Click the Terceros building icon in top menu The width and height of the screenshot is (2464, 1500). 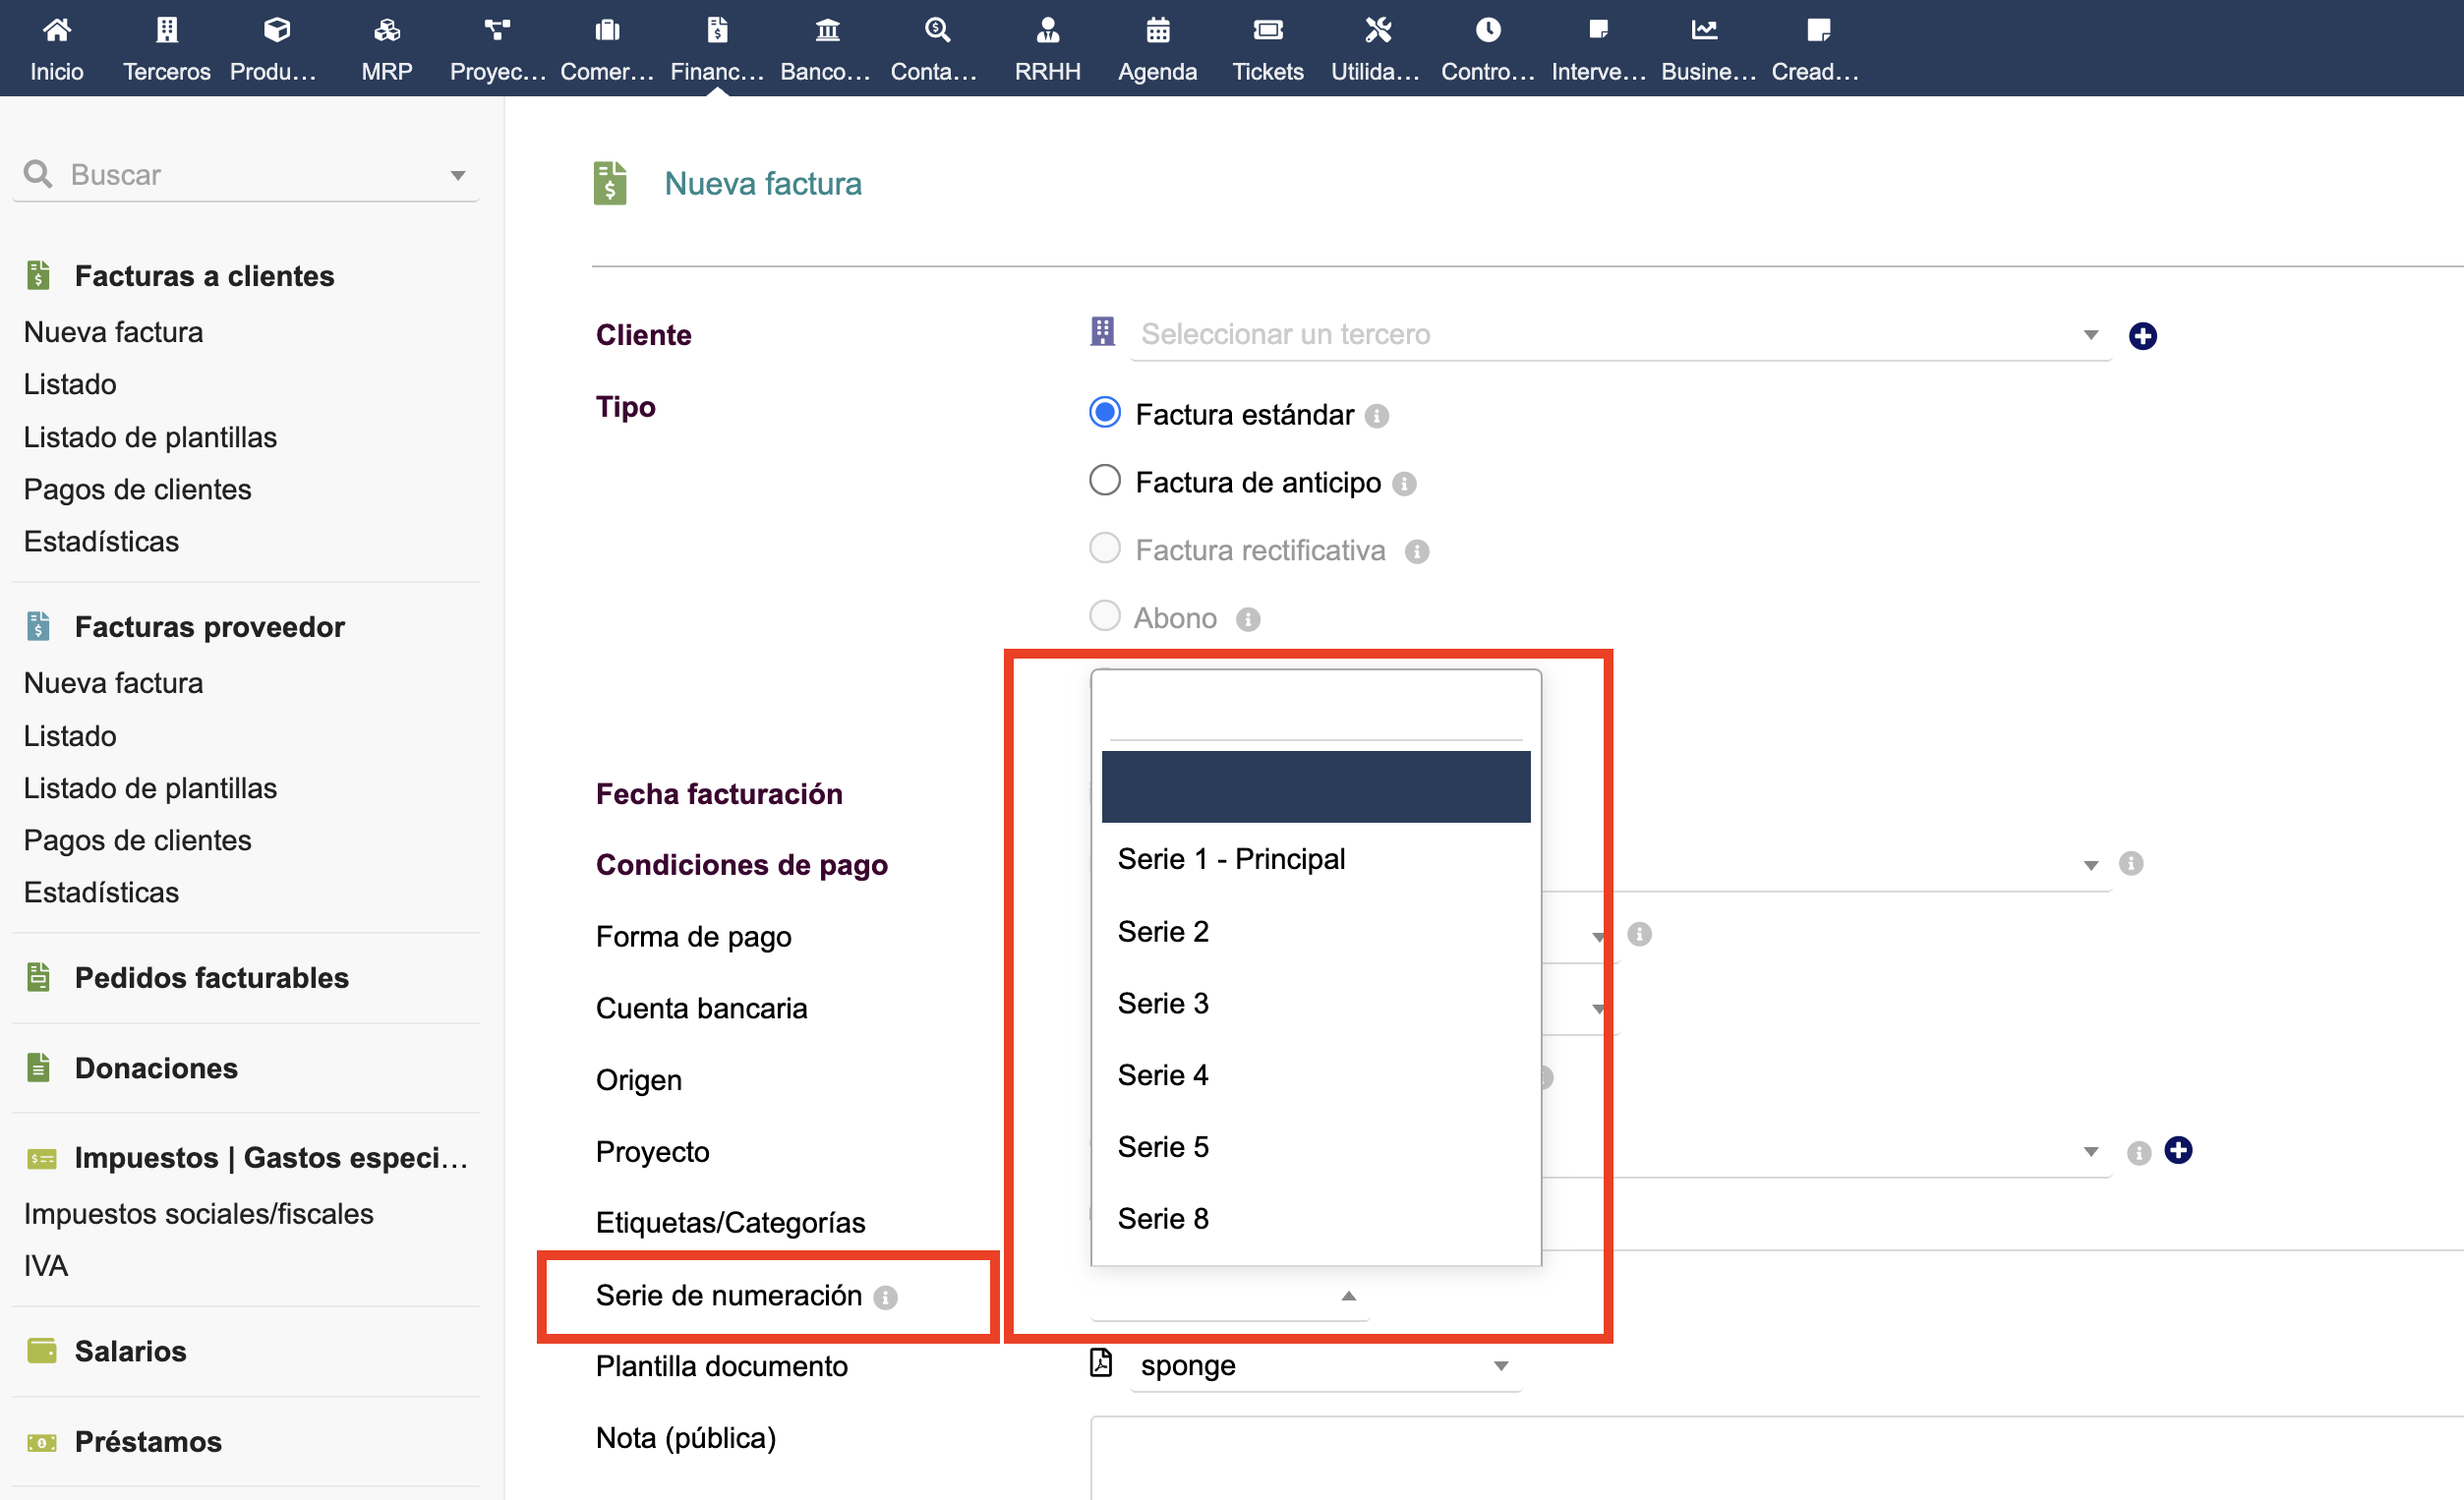(x=167, y=30)
